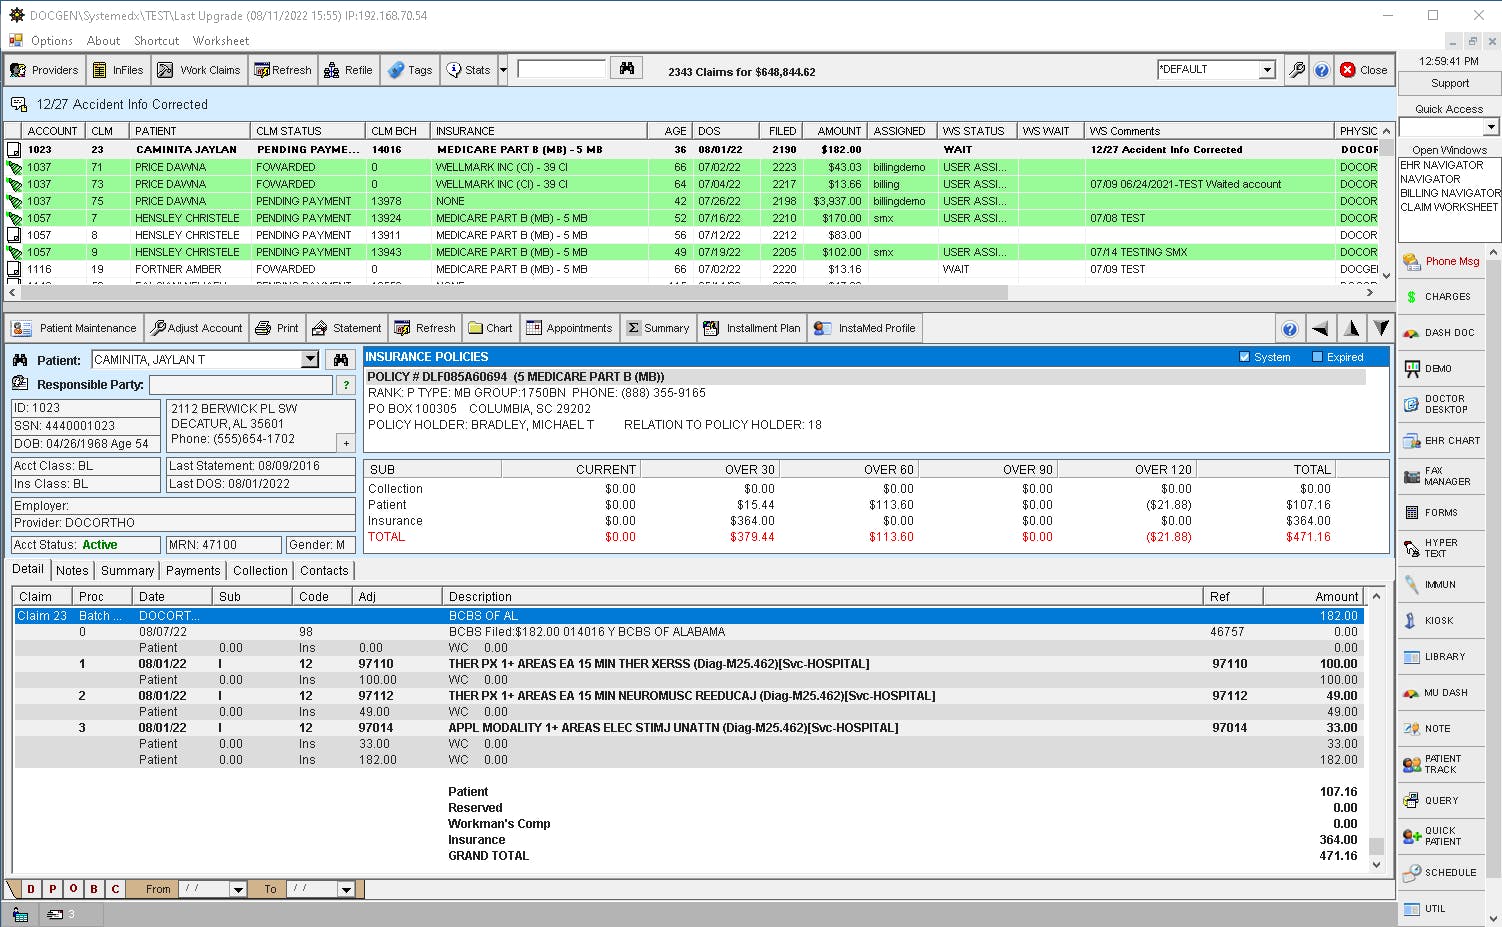Open the EHR Chart sidebar icon
This screenshot has width=1502, height=927.
[x=1440, y=441]
